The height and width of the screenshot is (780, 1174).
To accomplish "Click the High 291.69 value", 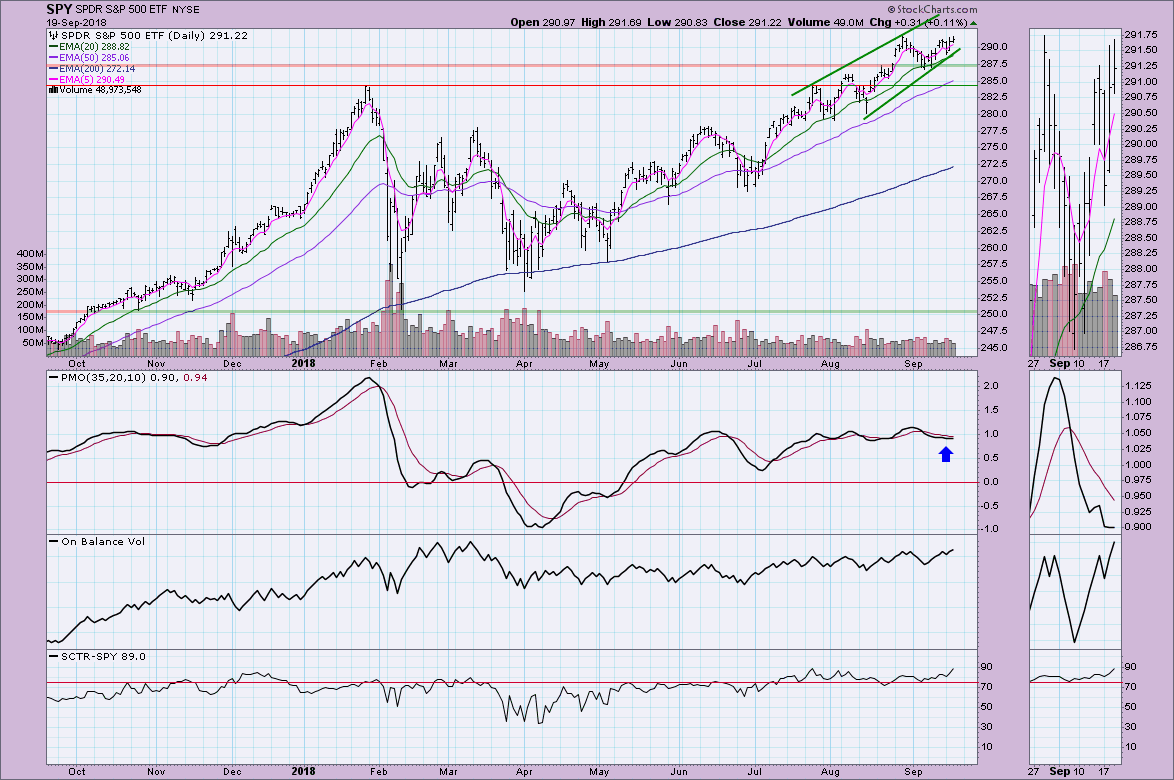I will tap(611, 22).
